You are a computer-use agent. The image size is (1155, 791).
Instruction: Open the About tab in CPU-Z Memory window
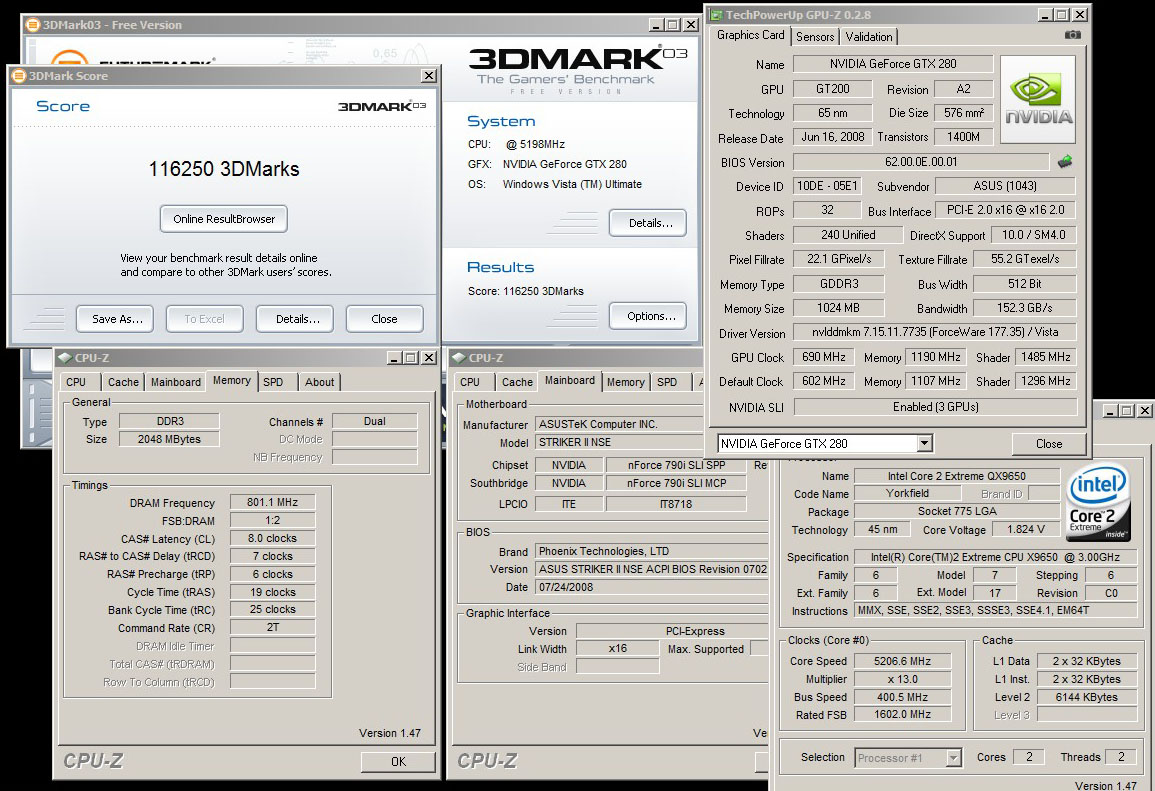click(320, 382)
